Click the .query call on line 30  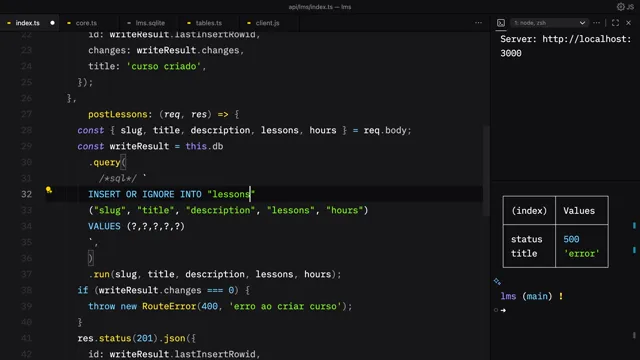click(105, 162)
